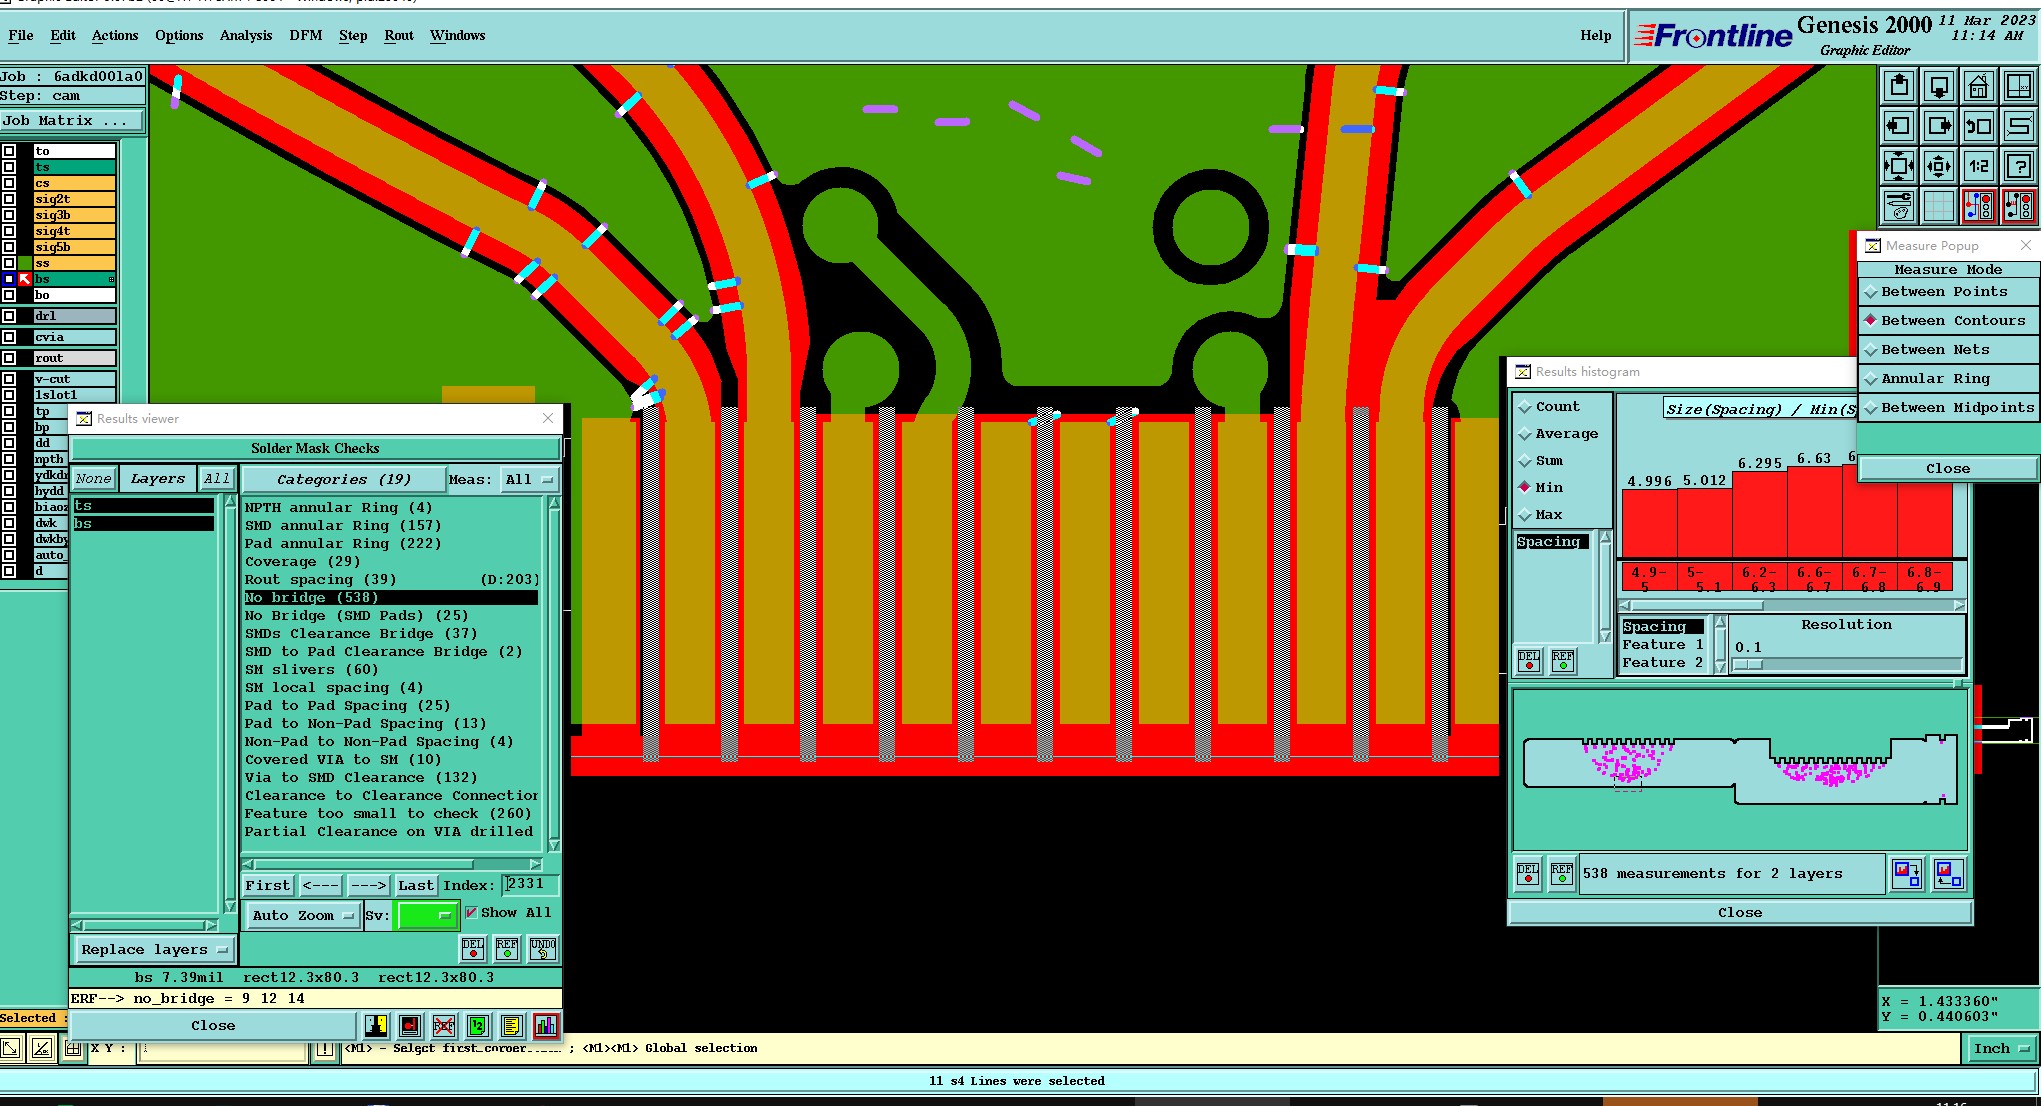Click the pan-left arrow view icon

tap(1898, 127)
